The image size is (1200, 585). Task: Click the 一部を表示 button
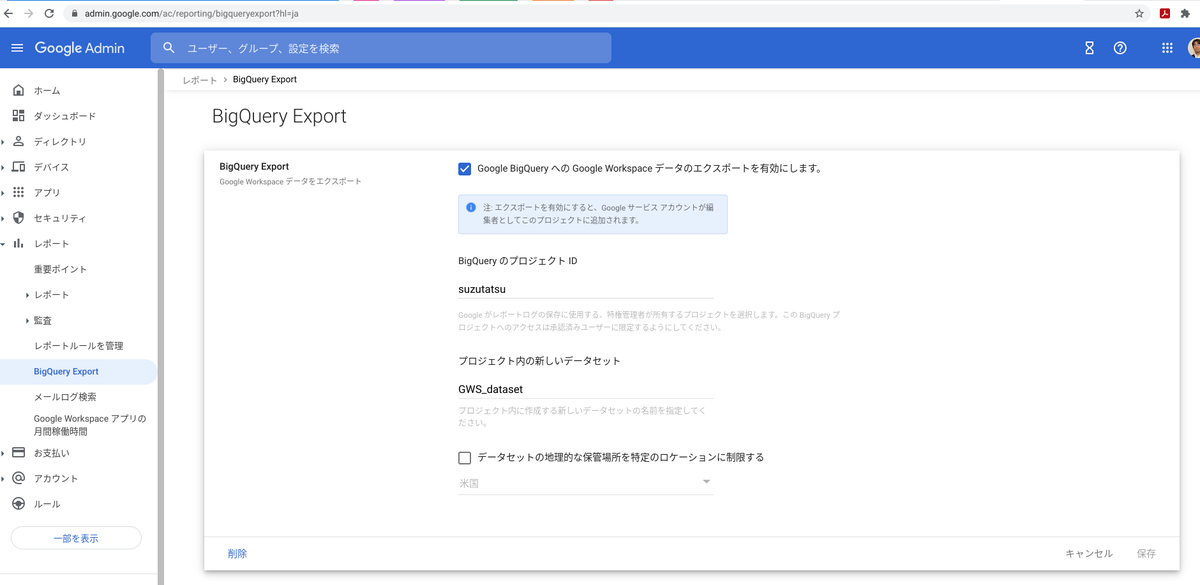pyautogui.click(x=76, y=538)
